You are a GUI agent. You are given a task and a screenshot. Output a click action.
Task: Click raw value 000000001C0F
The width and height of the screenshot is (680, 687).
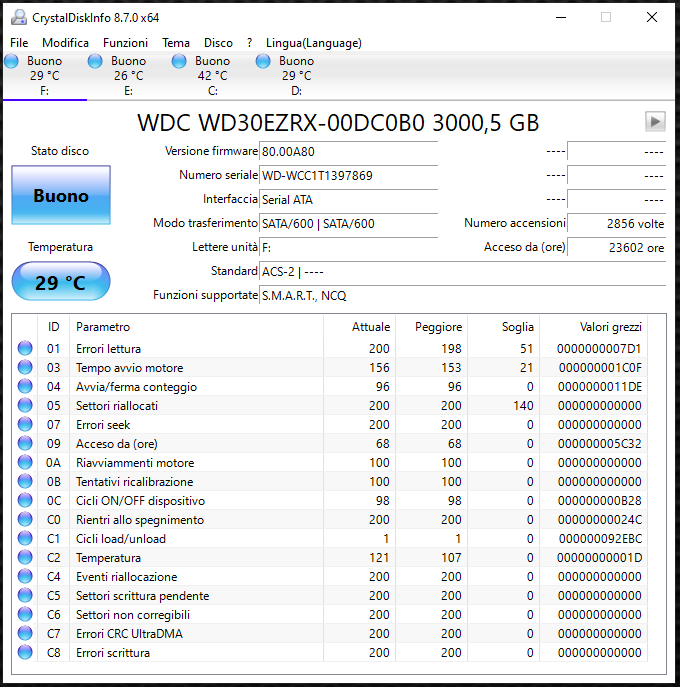coord(600,368)
